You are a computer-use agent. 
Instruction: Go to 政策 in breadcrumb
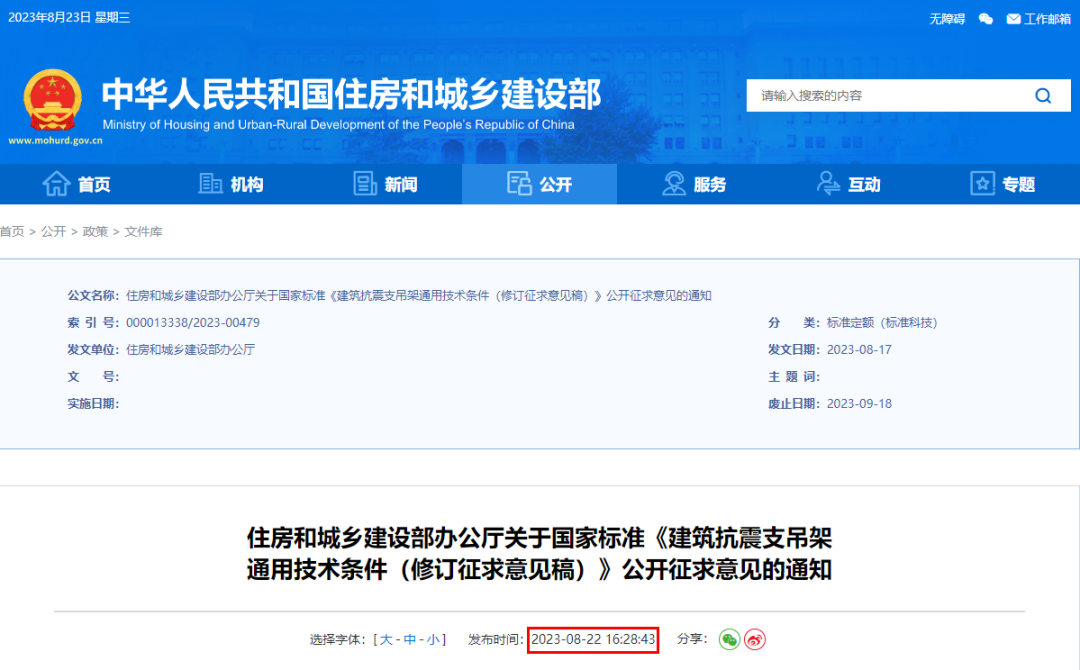tap(95, 231)
